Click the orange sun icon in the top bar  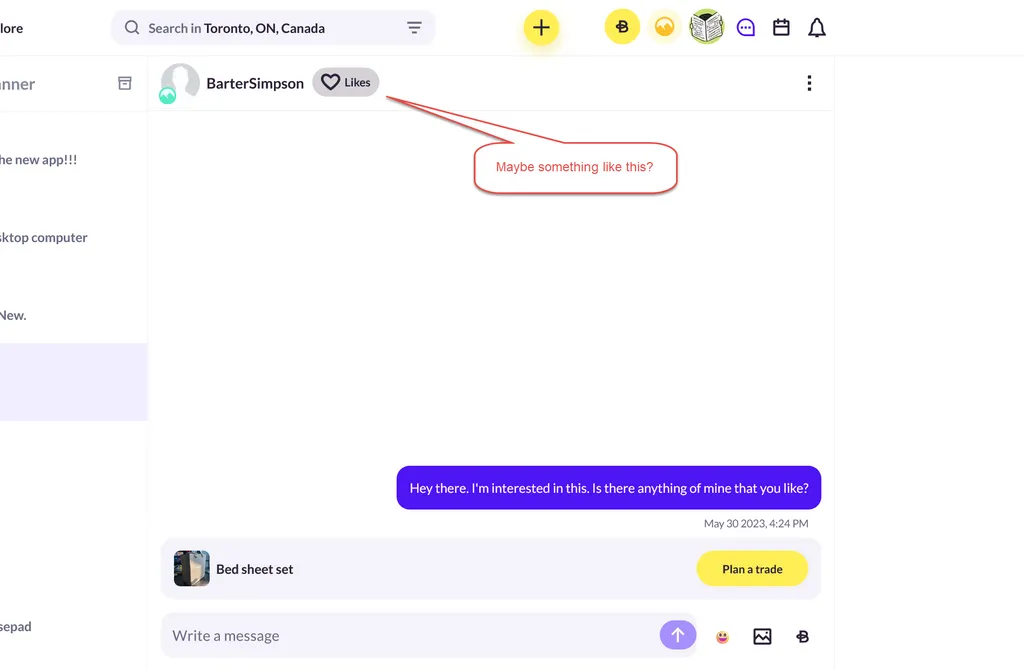tap(664, 26)
